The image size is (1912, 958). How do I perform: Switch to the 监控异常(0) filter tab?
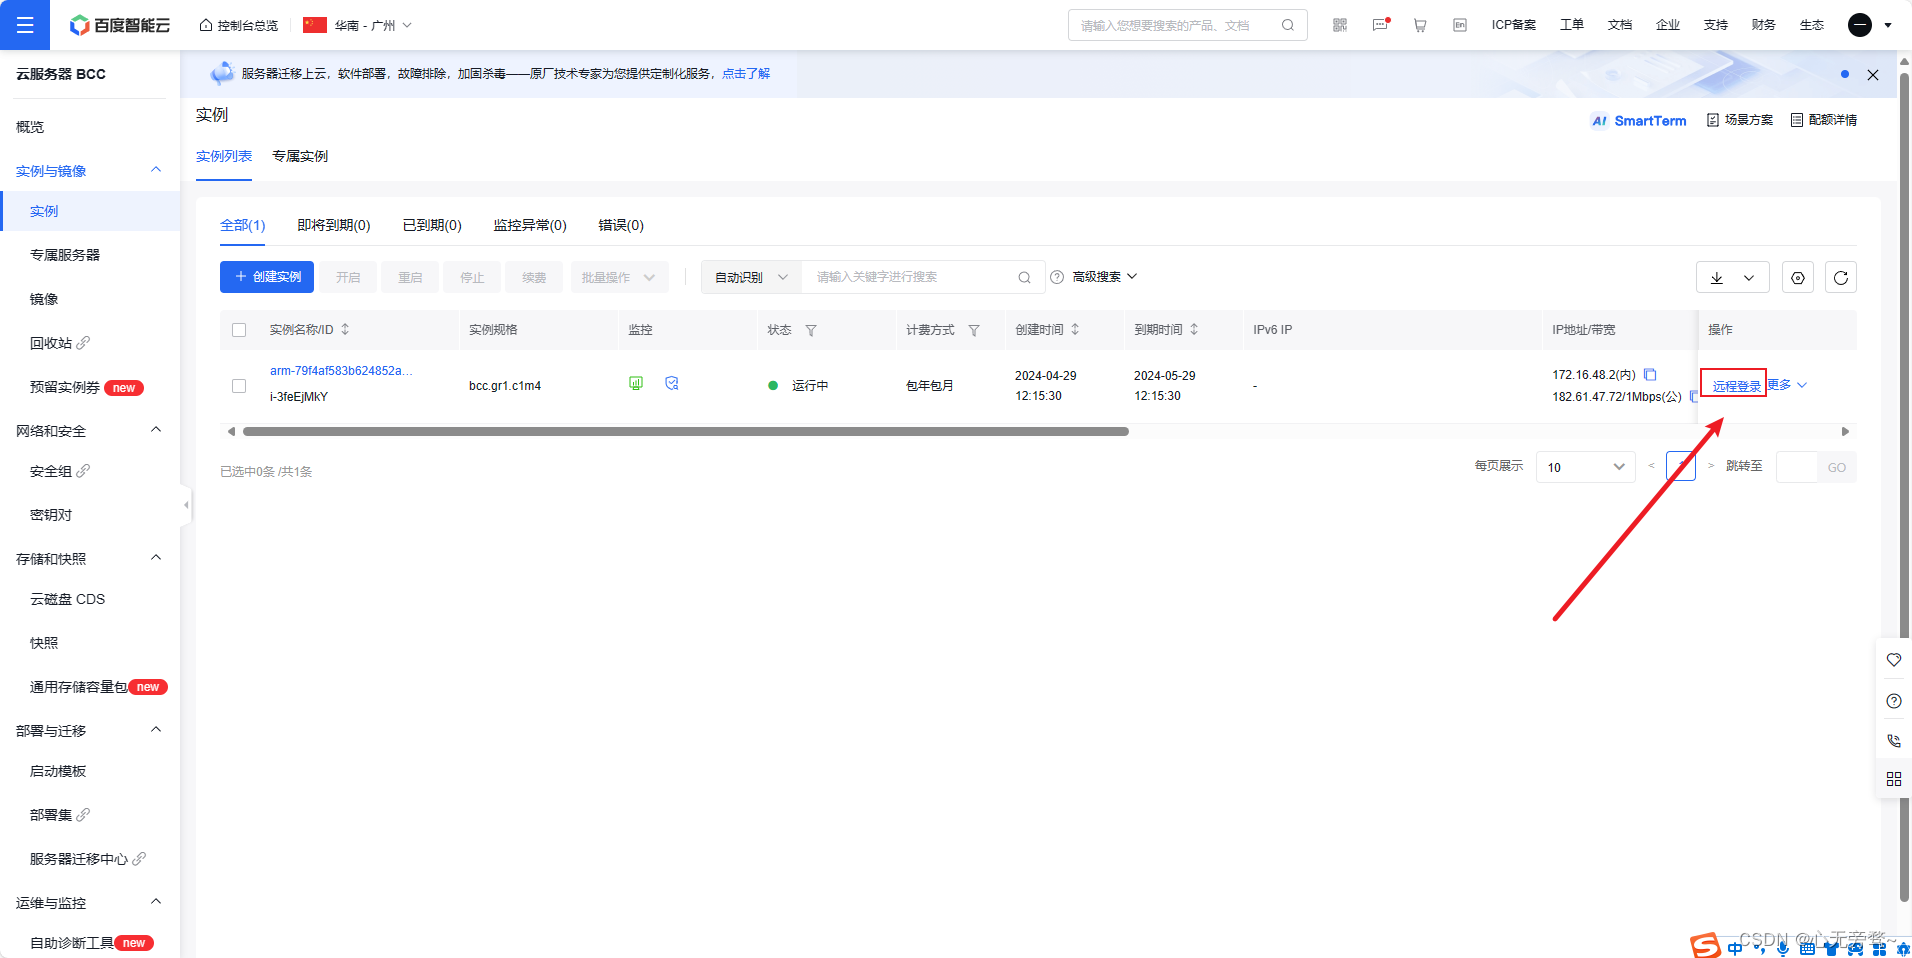tap(530, 225)
